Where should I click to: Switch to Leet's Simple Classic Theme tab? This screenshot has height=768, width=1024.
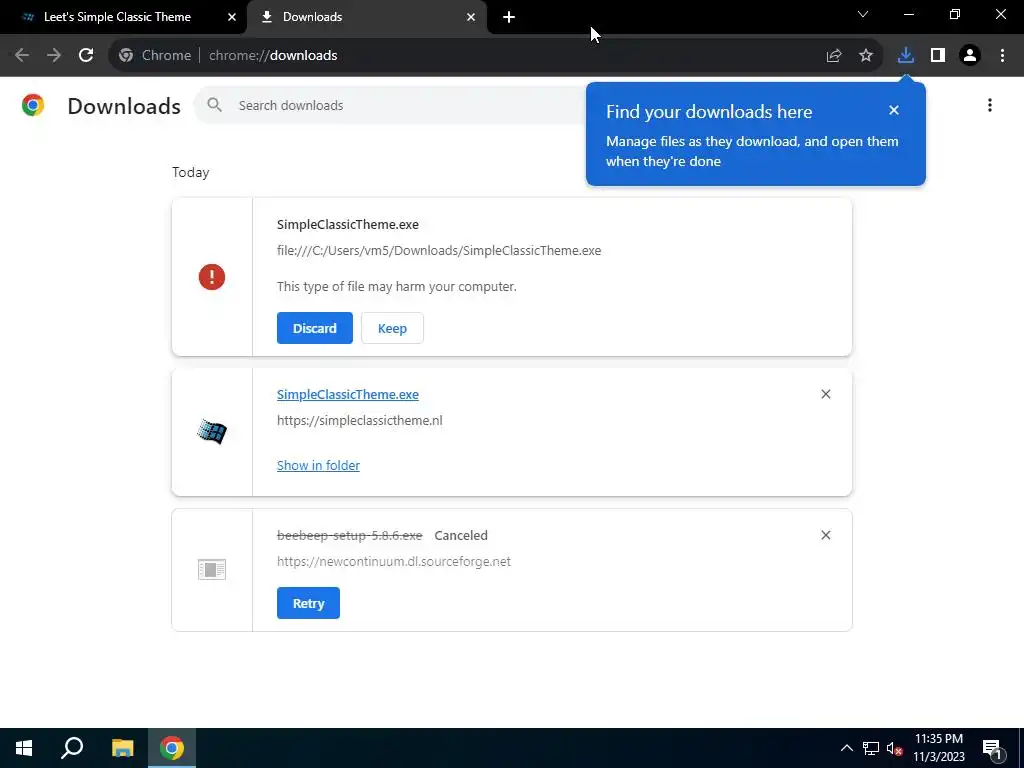pyautogui.click(x=118, y=17)
